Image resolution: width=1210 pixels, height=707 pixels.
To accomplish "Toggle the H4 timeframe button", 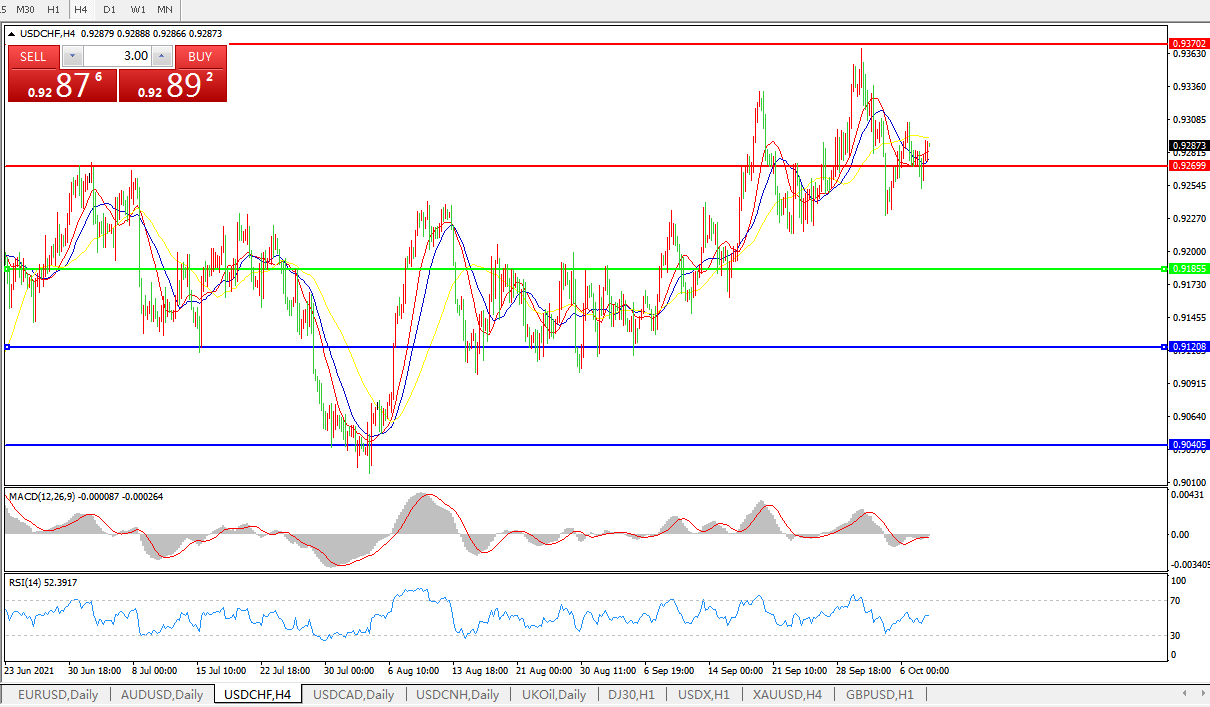I will pos(81,9).
